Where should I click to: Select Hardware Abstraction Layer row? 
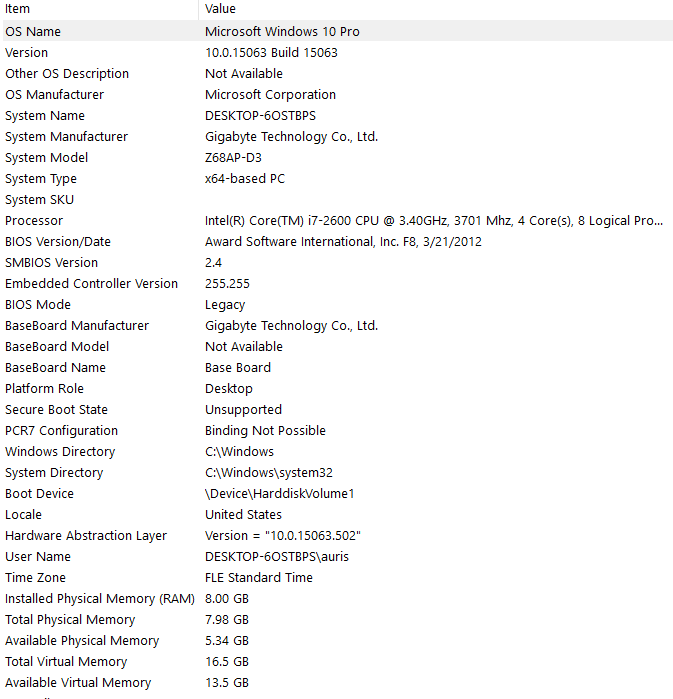click(338, 535)
